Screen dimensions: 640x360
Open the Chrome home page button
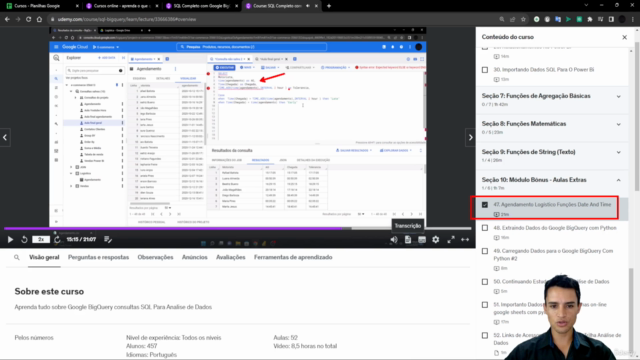(x=39, y=19)
